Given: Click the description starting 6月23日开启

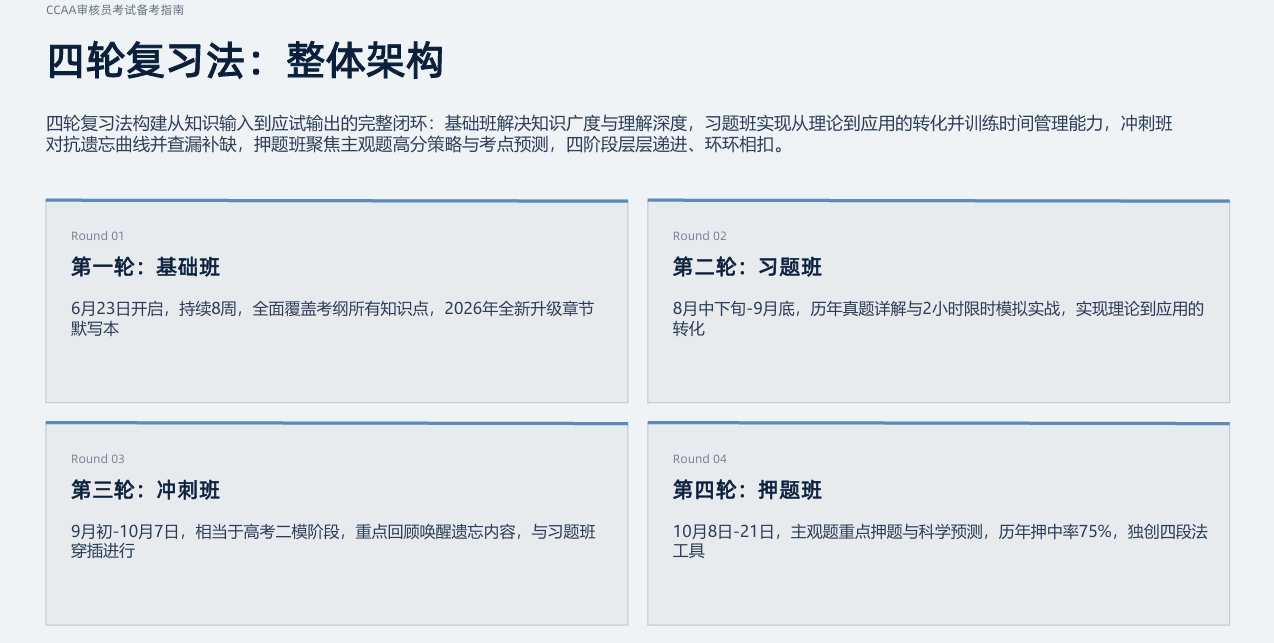Looking at the screenshot, I should tap(333, 318).
